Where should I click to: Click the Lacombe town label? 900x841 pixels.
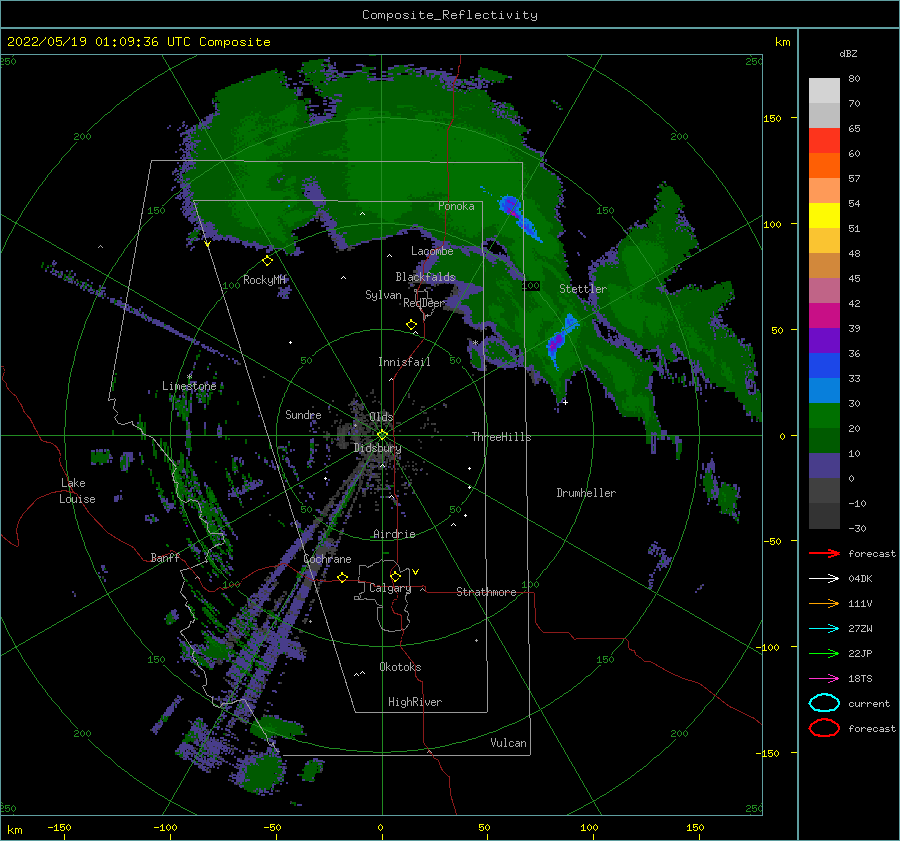[432, 251]
